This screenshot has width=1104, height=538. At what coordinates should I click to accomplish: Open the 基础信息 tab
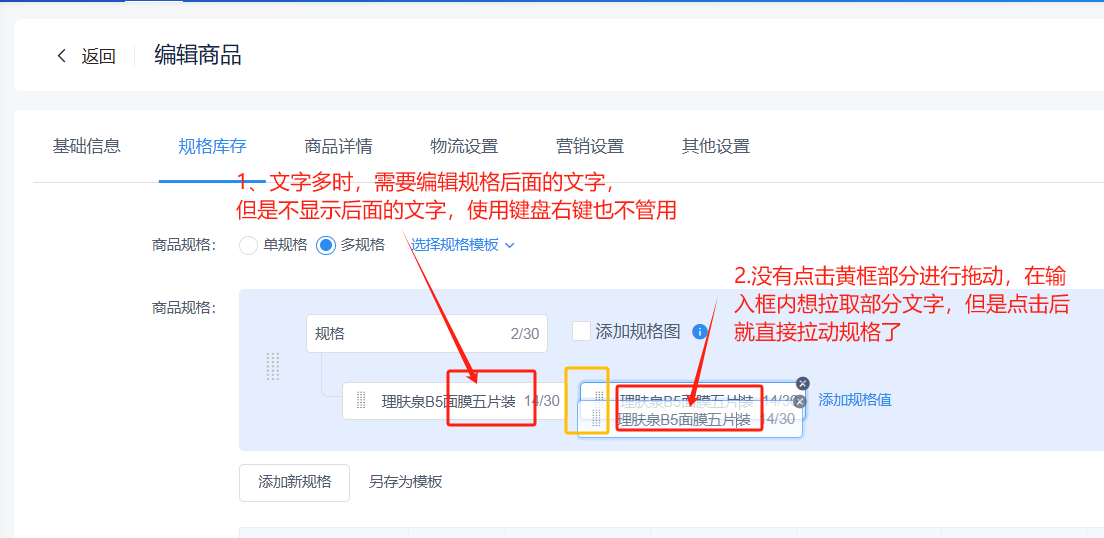click(x=87, y=146)
